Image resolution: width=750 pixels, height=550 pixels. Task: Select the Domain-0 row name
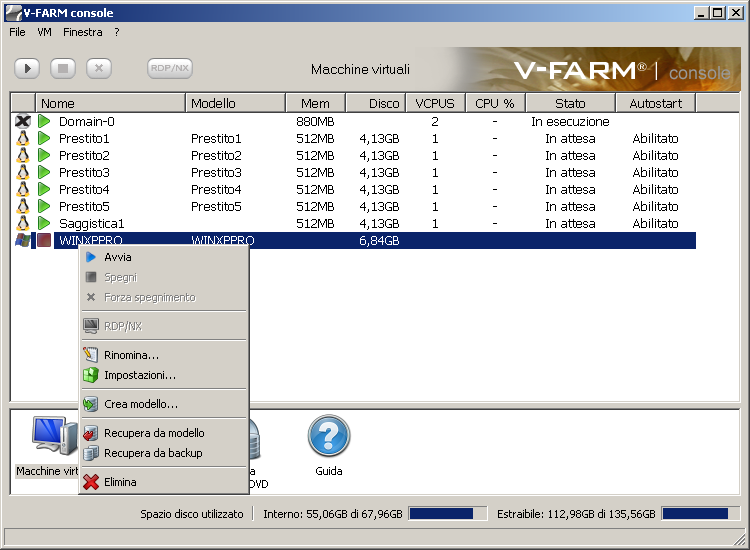click(x=87, y=121)
